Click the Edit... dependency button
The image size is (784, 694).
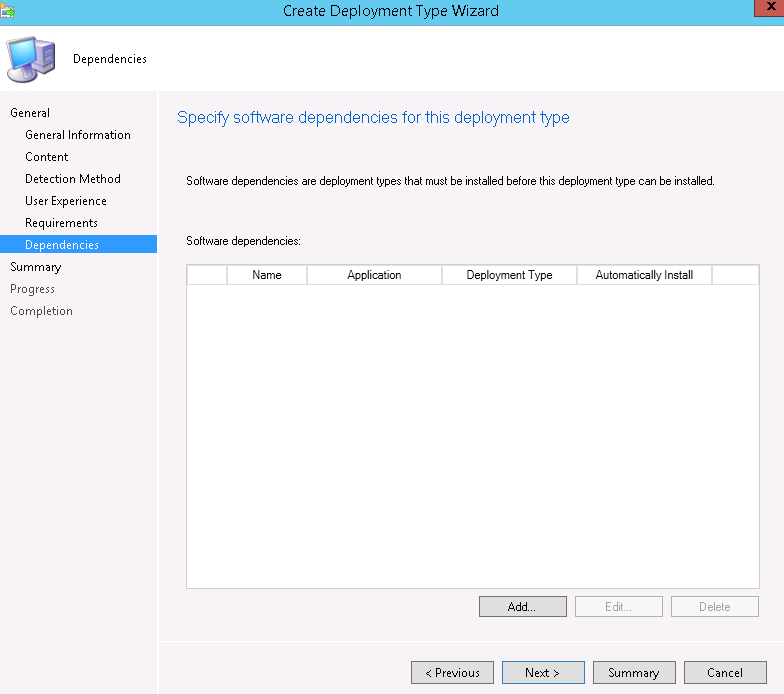(619, 606)
